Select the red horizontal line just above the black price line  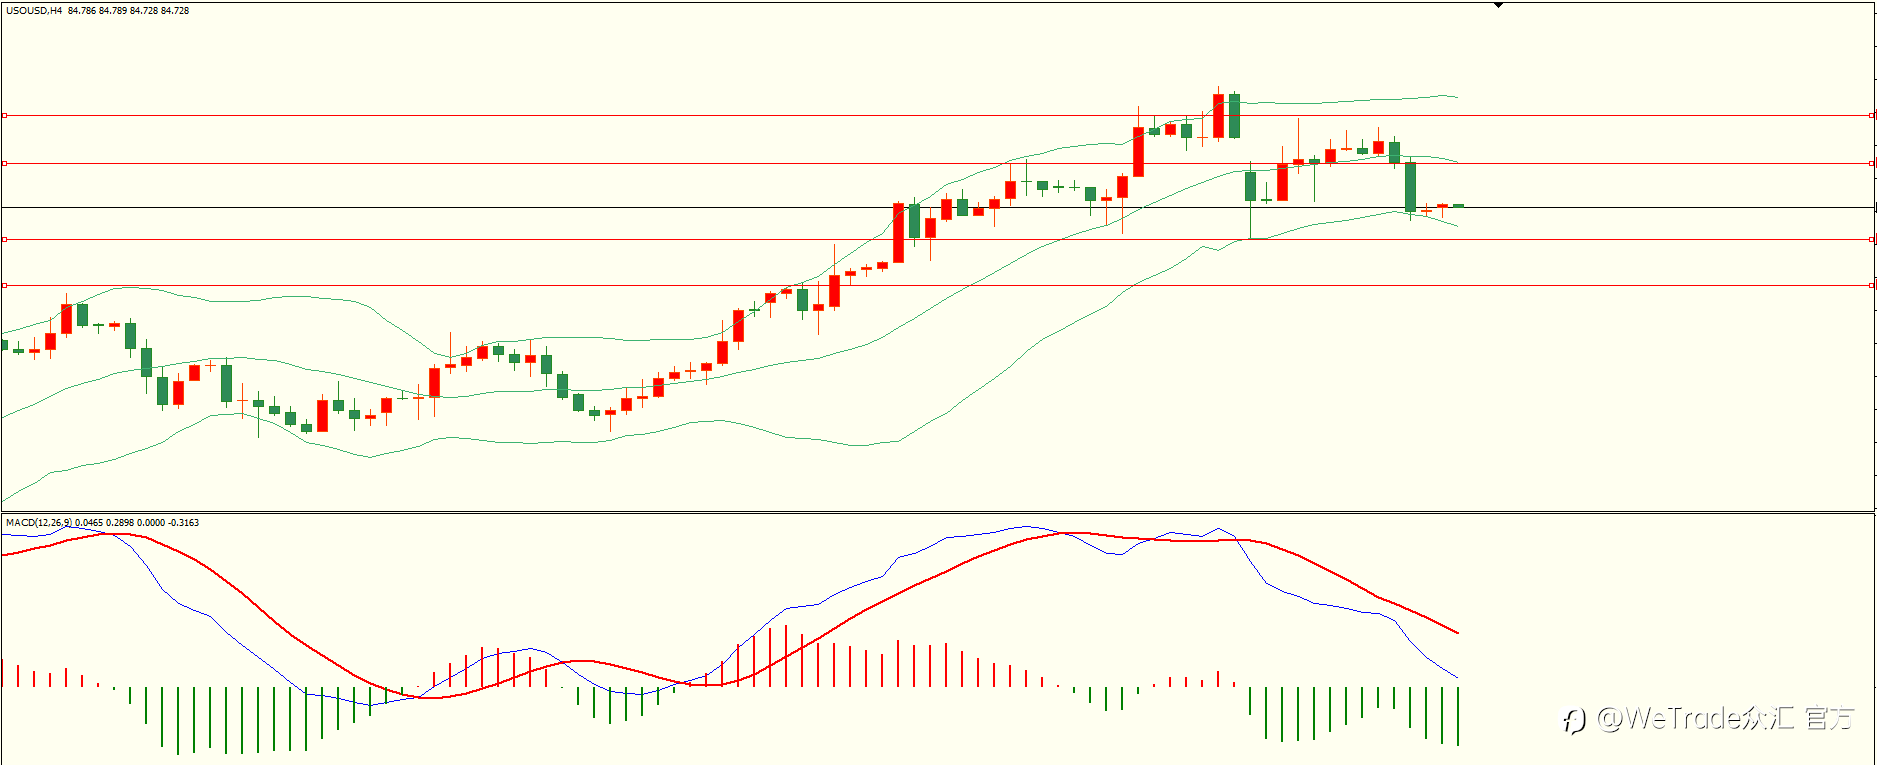(x=938, y=163)
